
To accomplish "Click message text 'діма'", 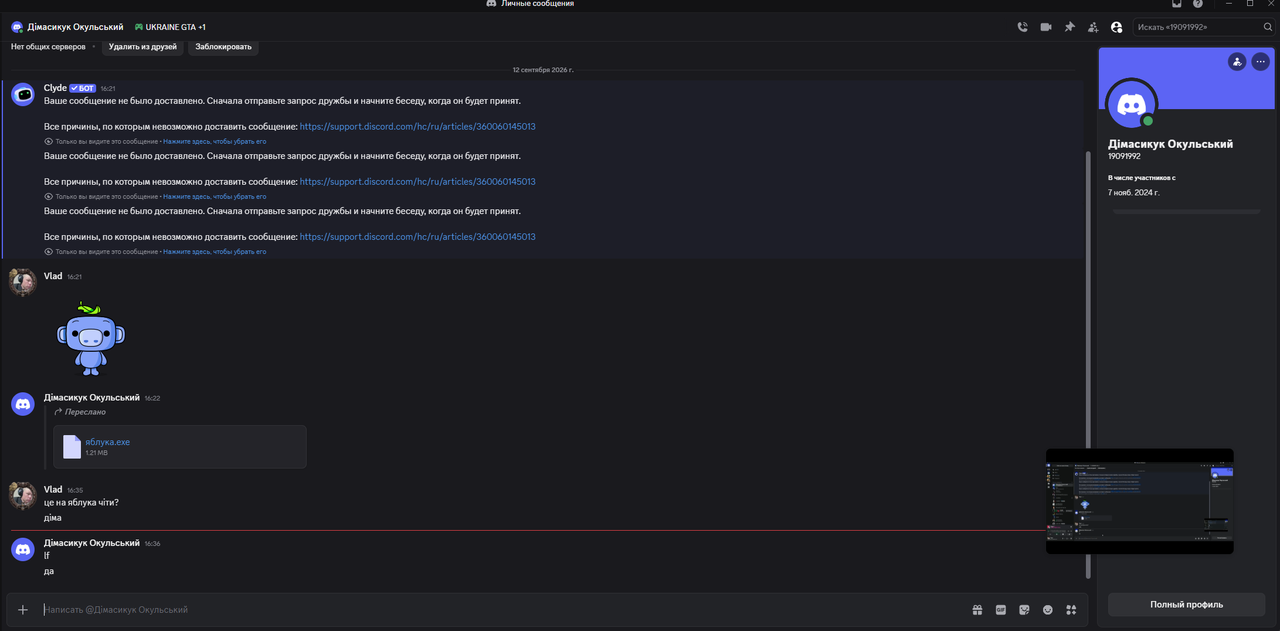I will (x=53, y=518).
